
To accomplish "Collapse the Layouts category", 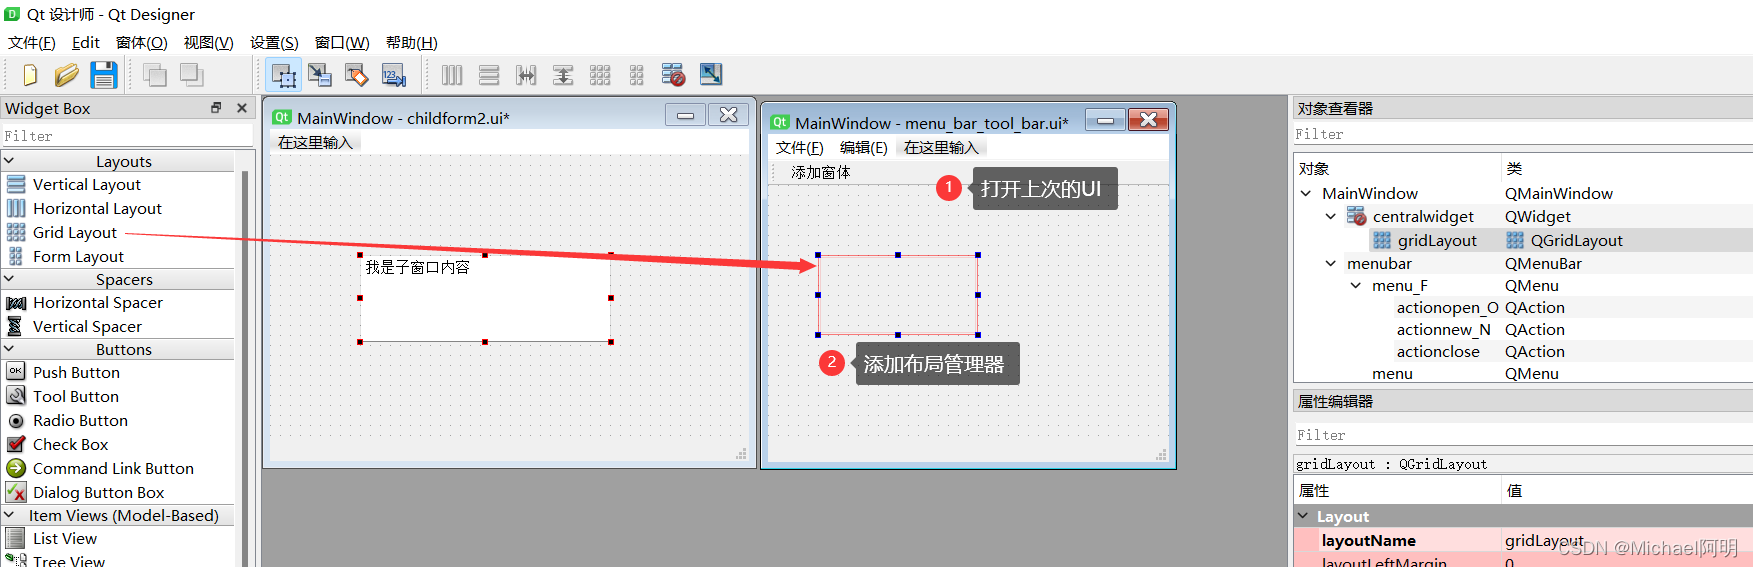I will pos(9,161).
